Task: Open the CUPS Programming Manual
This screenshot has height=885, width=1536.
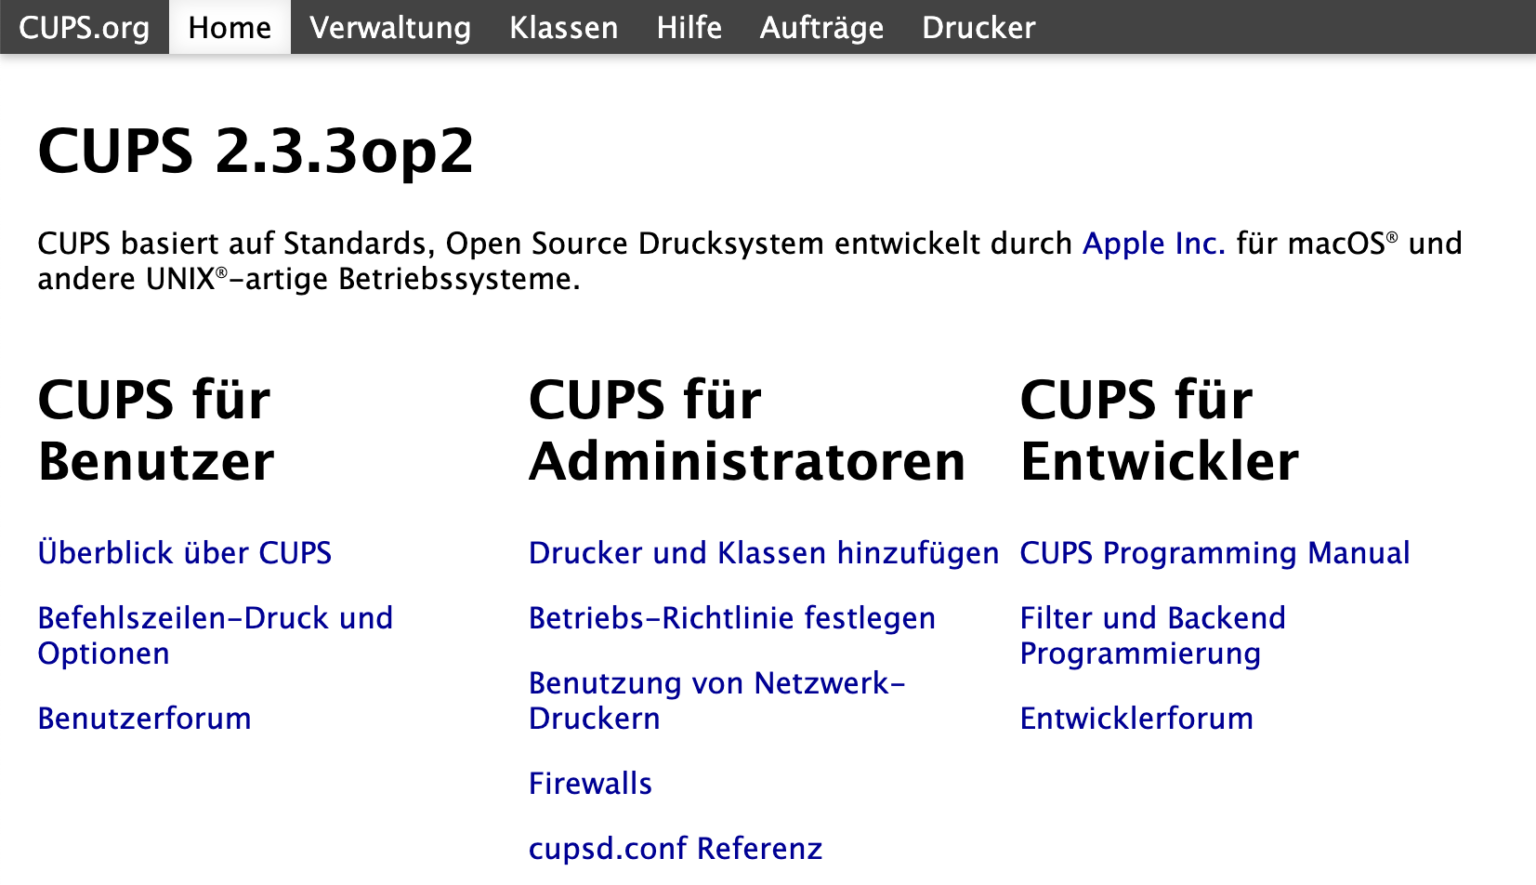Action: 1213,553
